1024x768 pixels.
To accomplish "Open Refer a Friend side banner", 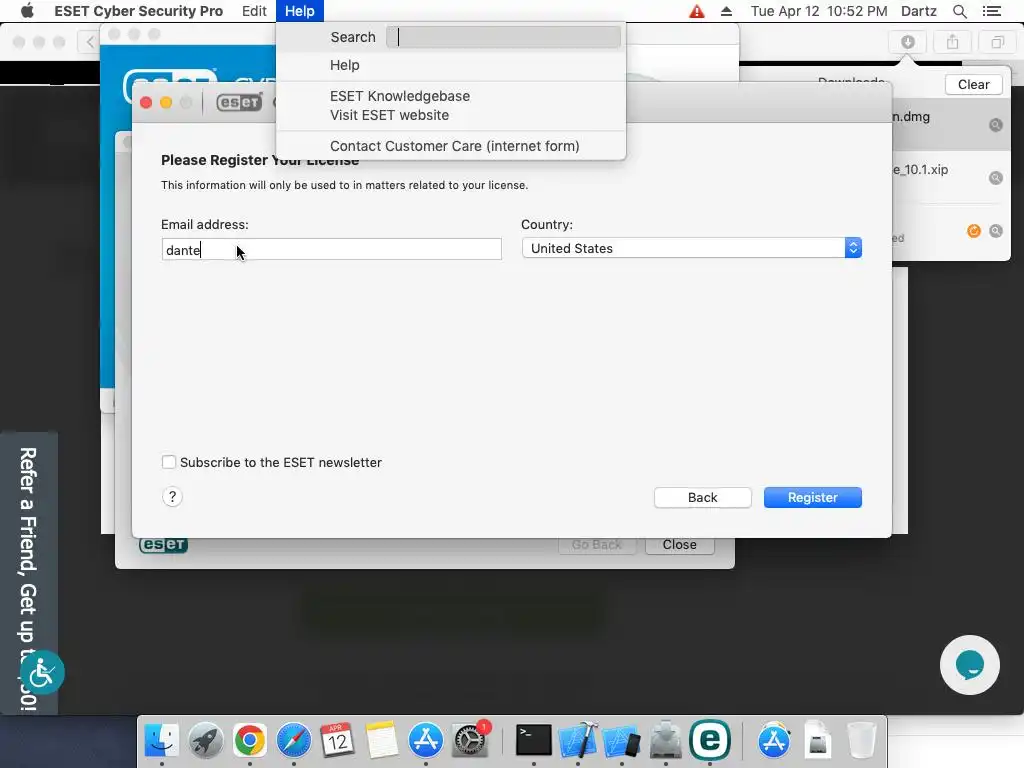I will pos(29,575).
